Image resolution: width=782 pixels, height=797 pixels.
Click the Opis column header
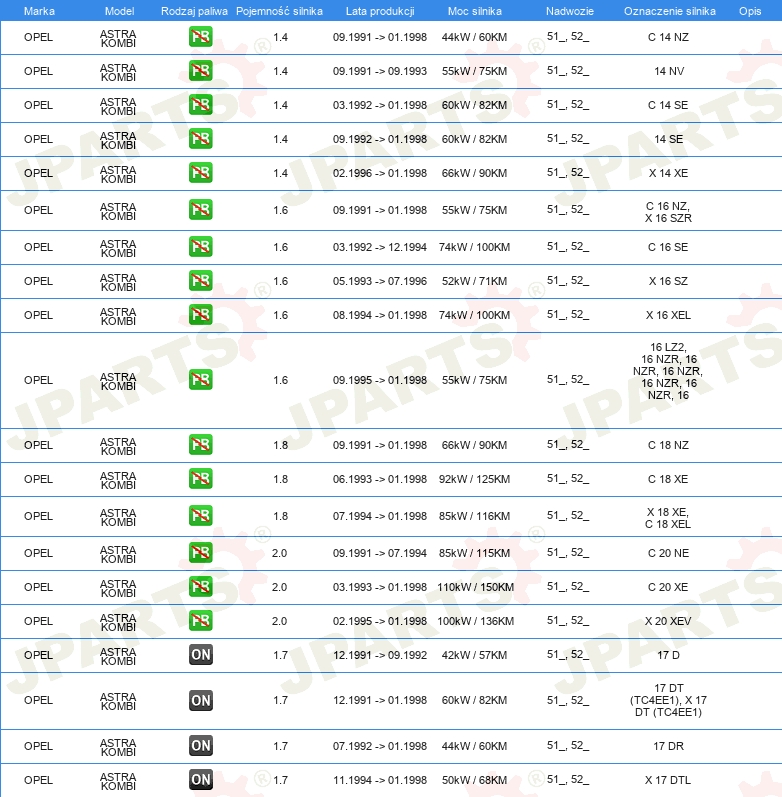tap(749, 10)
